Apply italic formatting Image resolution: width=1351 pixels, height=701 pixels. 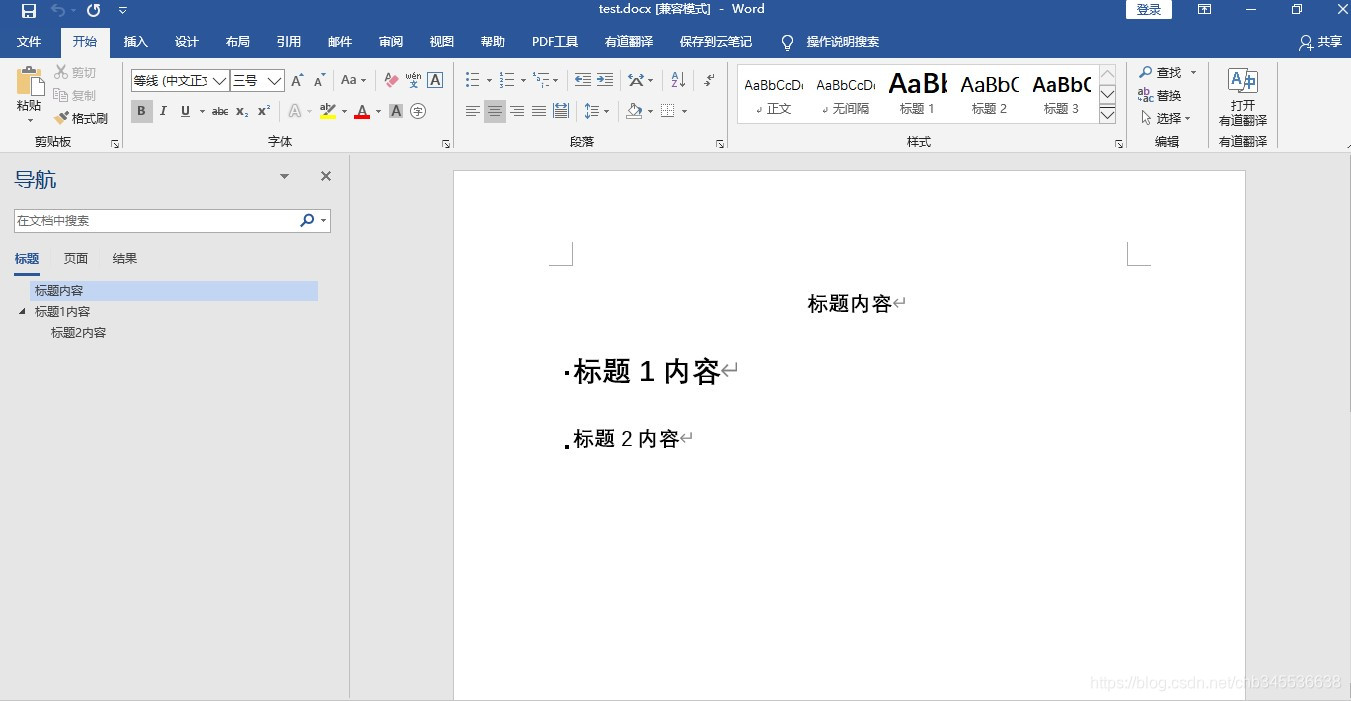coord(162,111)
